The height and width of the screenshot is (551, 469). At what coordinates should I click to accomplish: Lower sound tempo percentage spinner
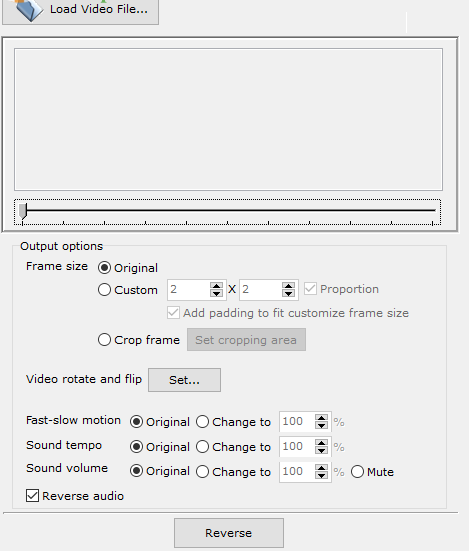click(321, 450)
